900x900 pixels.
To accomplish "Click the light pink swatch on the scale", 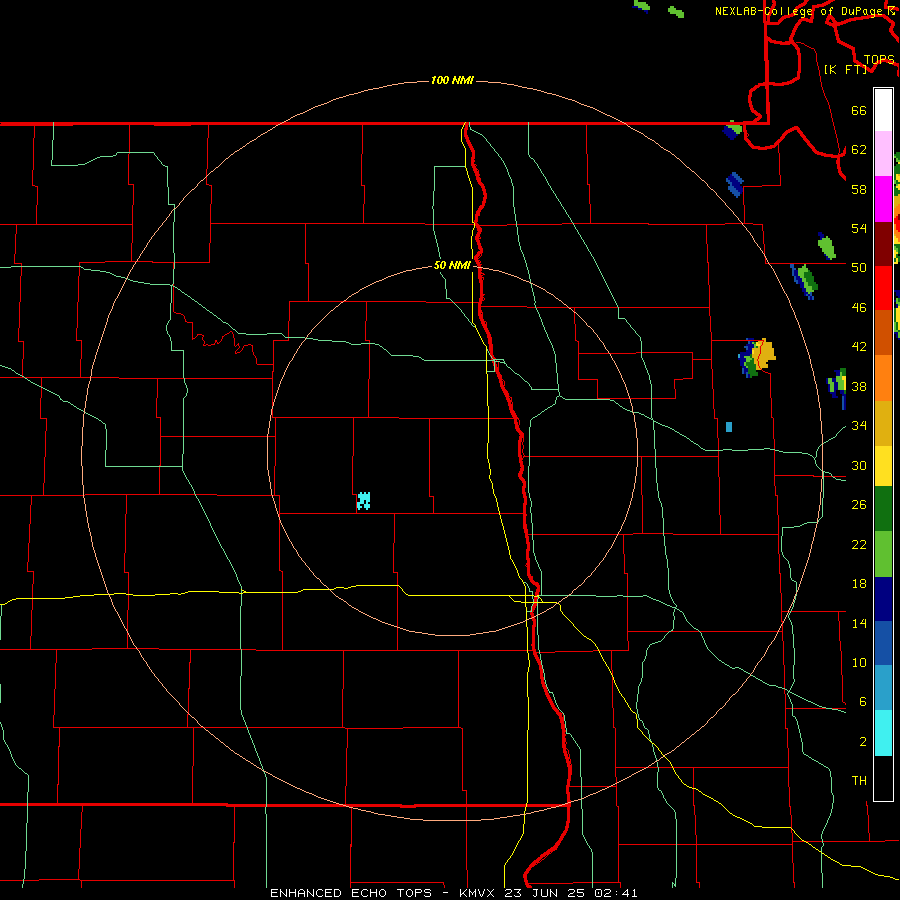I will (883, 153).
